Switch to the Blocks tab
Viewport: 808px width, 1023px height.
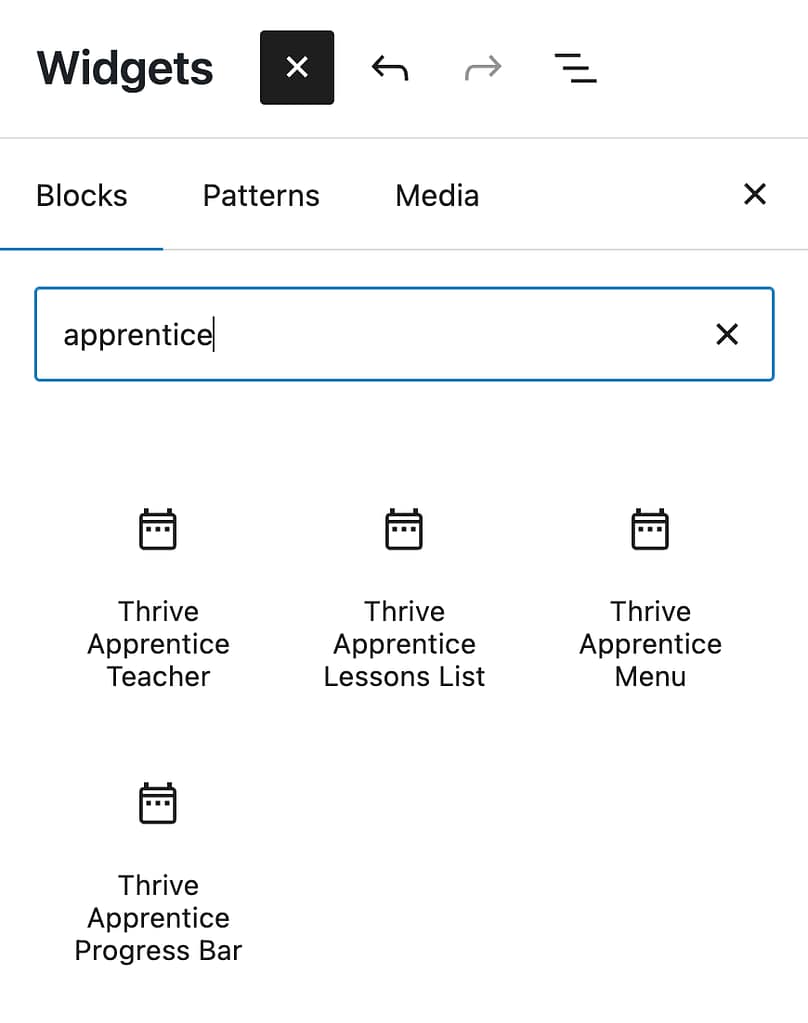[x=82, y=195]
